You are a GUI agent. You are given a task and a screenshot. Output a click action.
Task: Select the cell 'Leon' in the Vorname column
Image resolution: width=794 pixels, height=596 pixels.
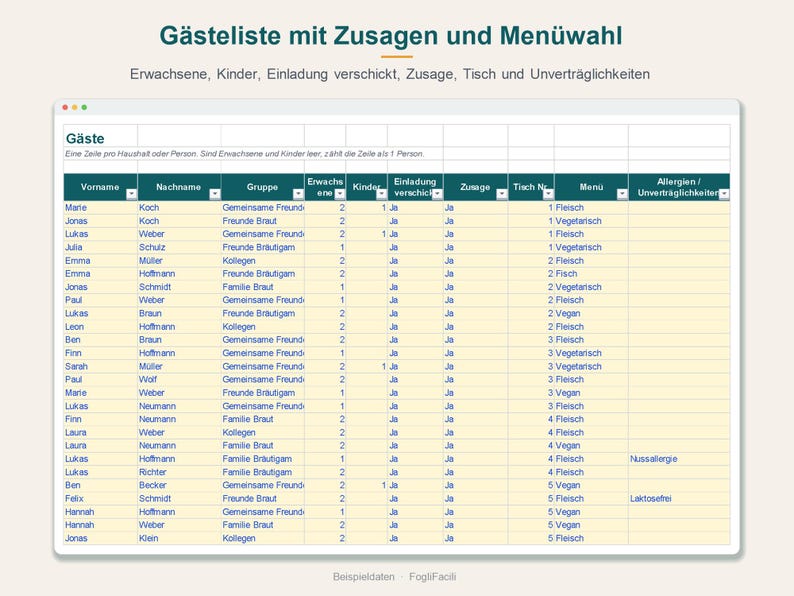click(100, 327)
